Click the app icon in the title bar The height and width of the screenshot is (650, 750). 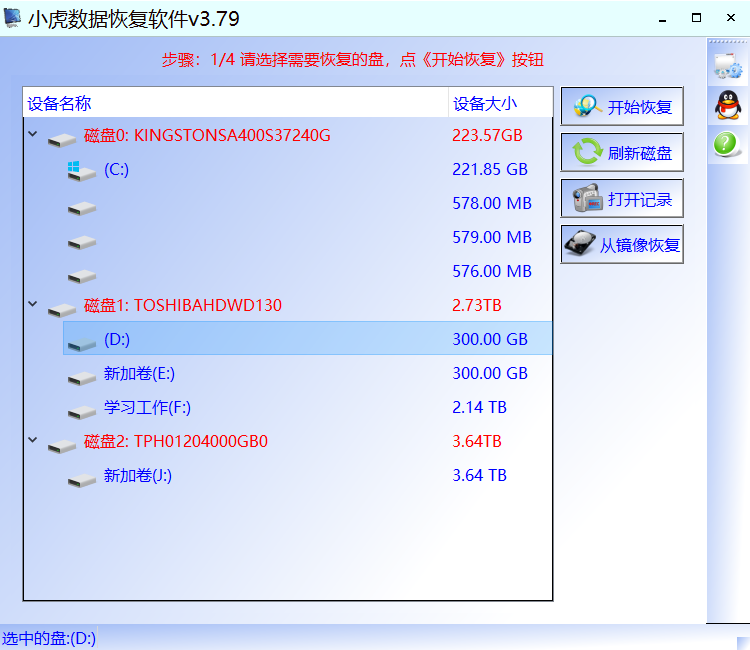tap(12, 18)
